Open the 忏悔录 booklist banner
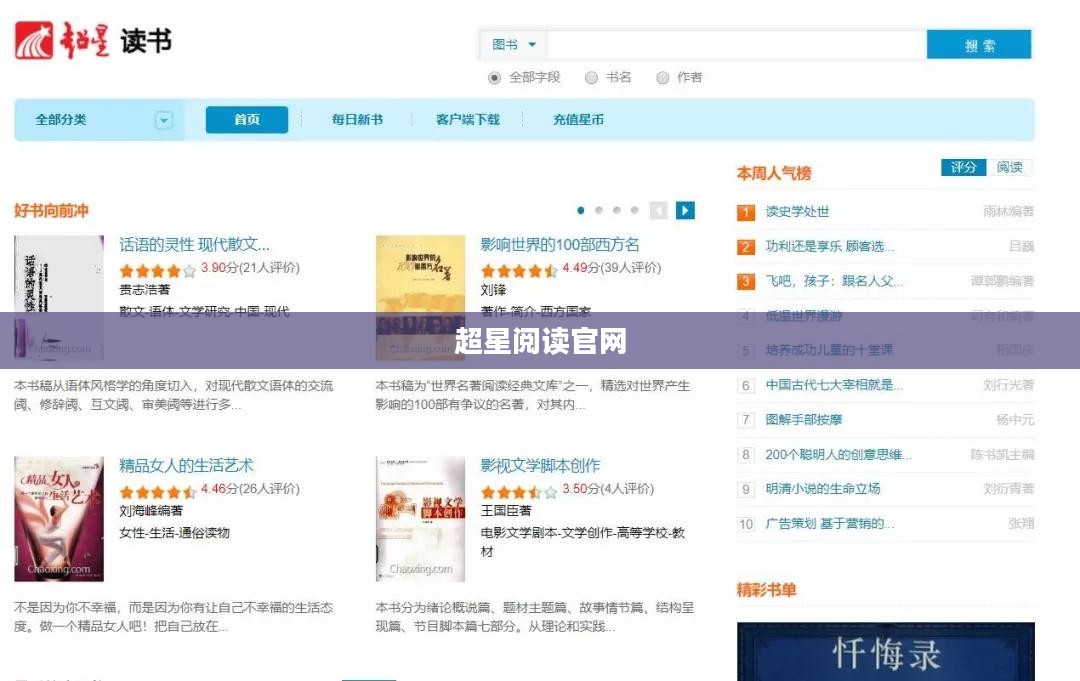Viewport: 1080px width, 681px height. coord(886,651)
